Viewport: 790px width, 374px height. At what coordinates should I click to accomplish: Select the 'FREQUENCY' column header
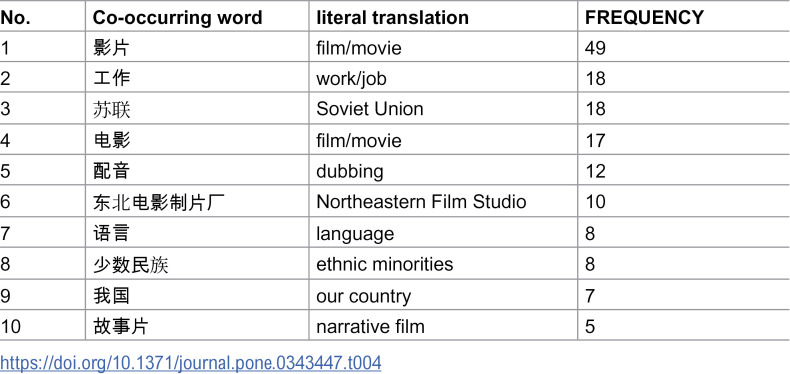pos(644,18)
